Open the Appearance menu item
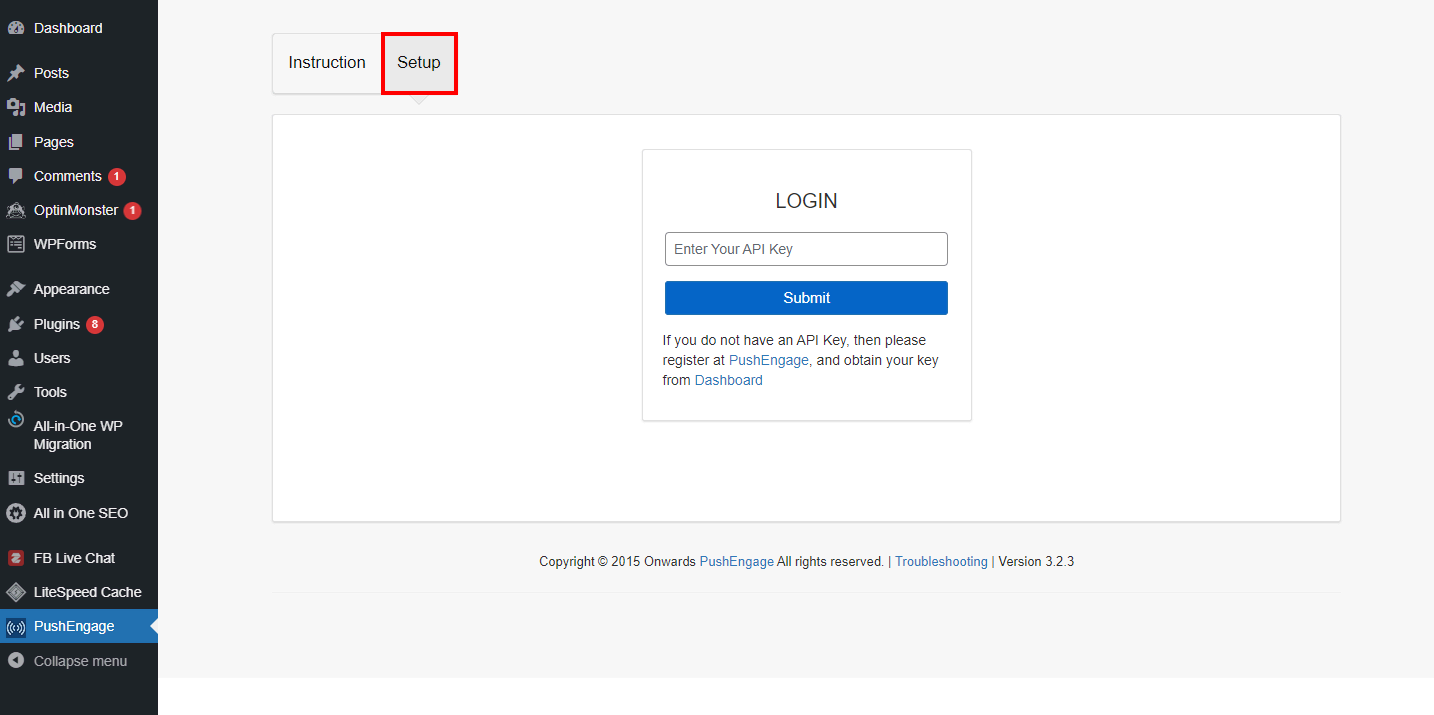 click(71, 289)
